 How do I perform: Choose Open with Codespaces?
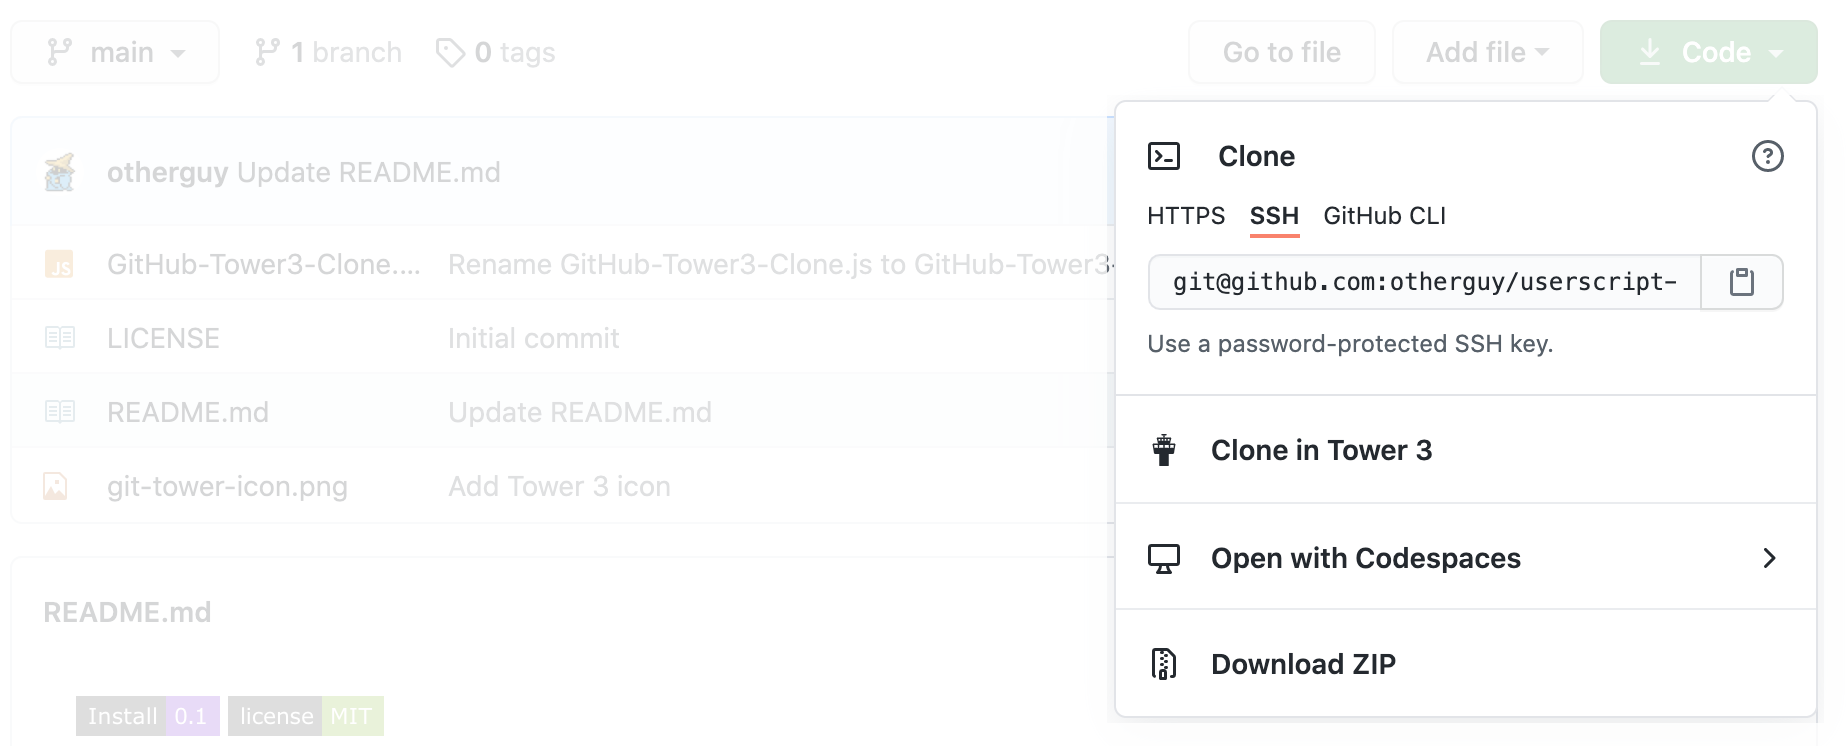click(1466, 558)
